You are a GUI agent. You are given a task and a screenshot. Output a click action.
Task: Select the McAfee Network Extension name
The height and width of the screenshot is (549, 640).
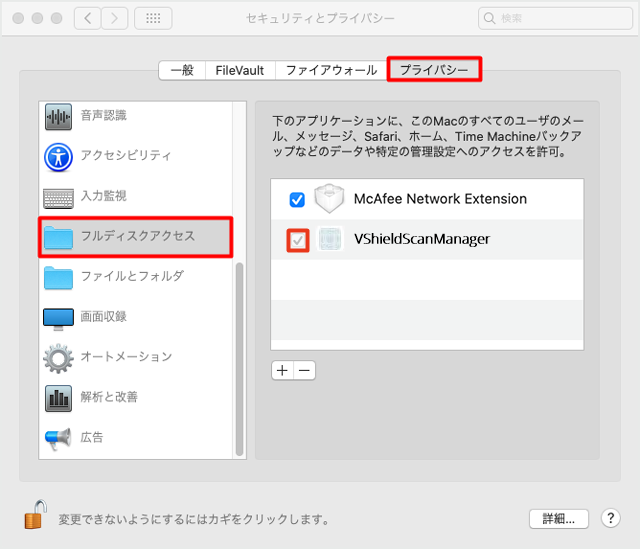pos(440,199)
